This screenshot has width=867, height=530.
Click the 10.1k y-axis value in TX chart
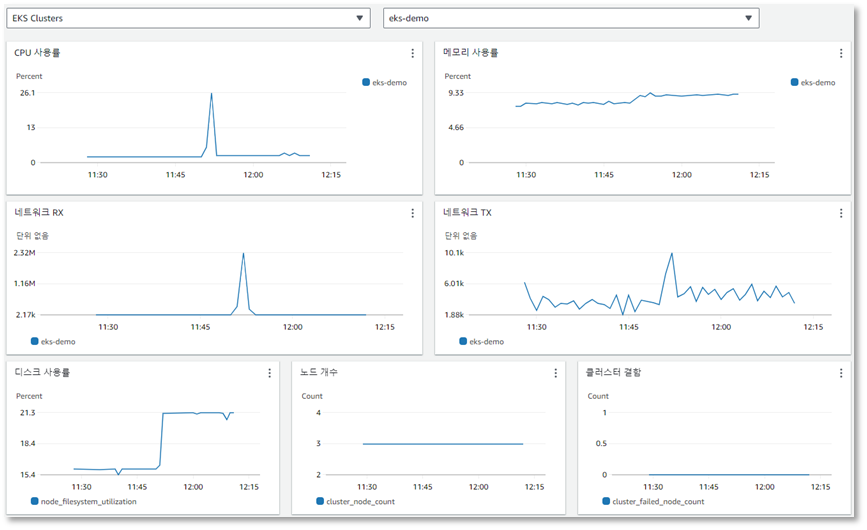[455, 253]
